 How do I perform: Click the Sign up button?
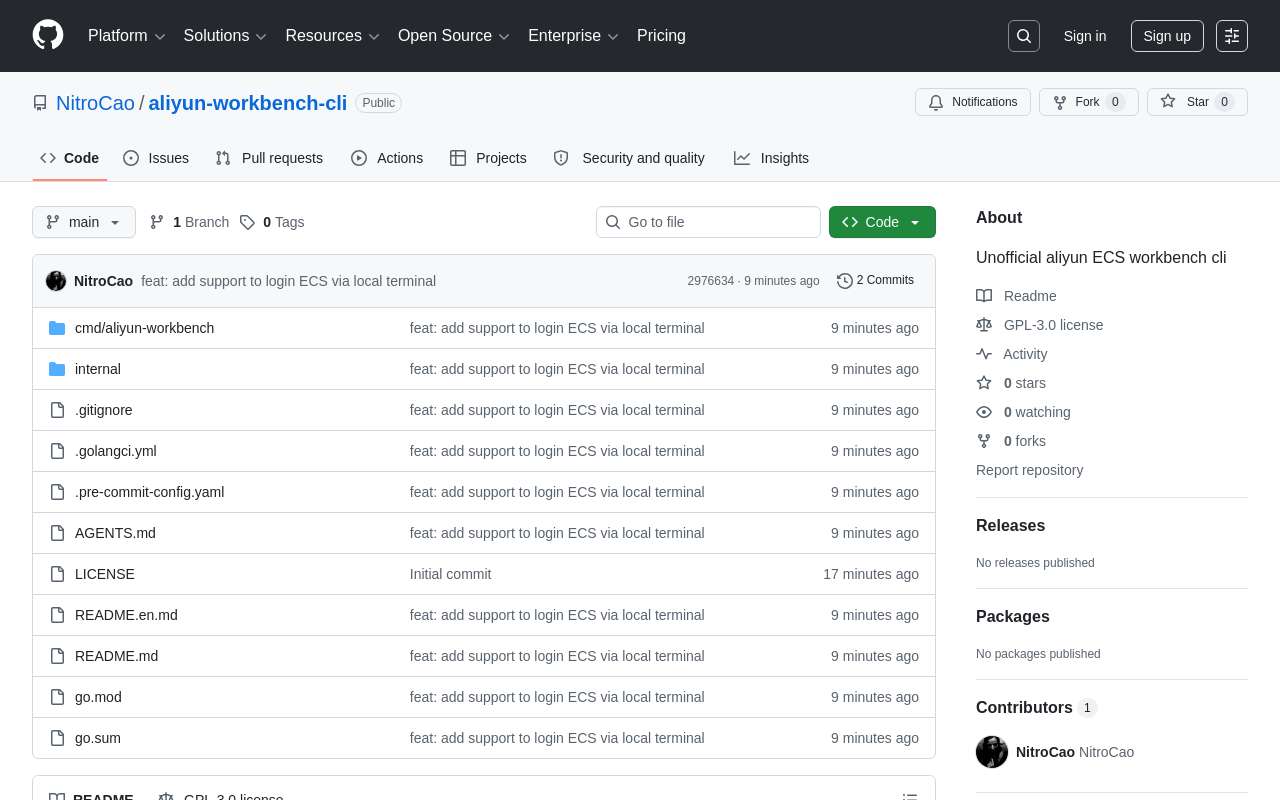point(1167,36)
